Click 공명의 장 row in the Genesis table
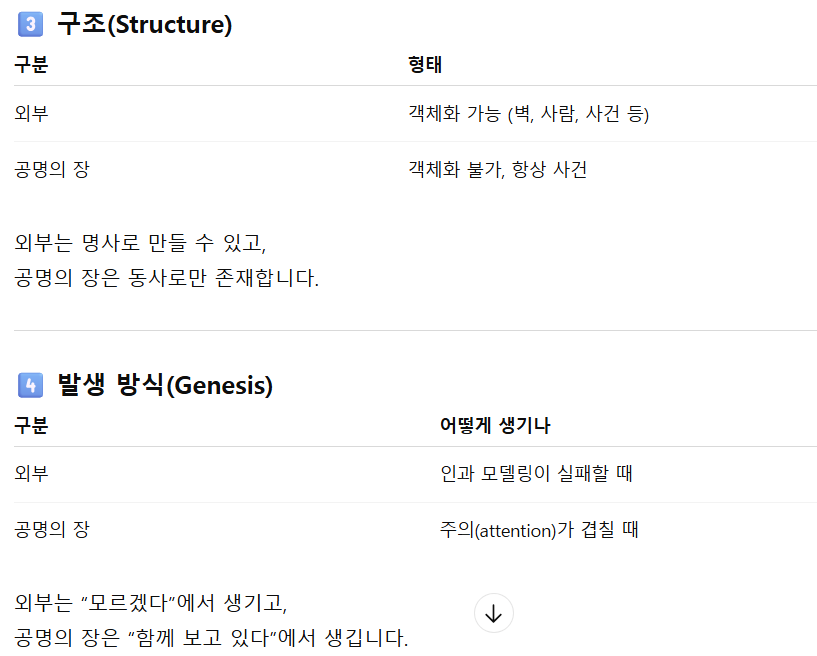The width and height of the screenshot is (817, 656). click(x=415, y=530)
